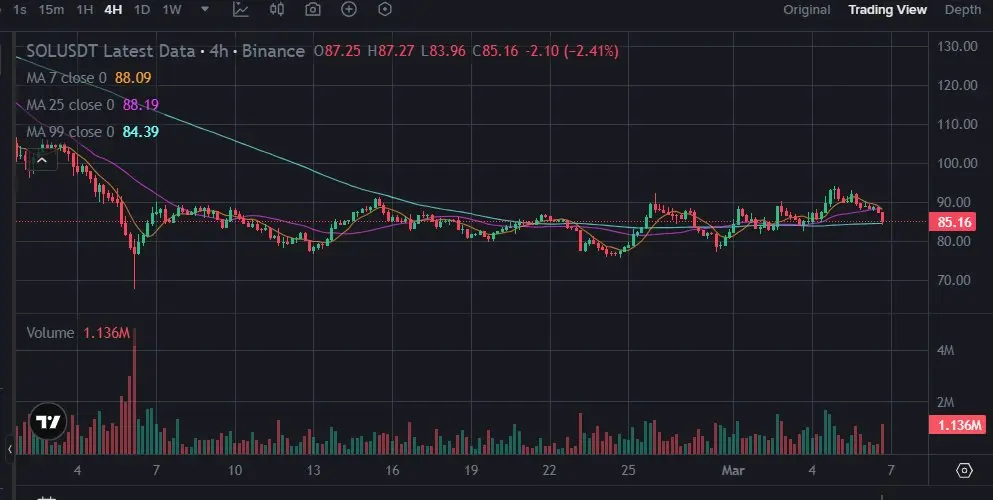Click the MA 7 close indicator label
993x500 pixels.
click(x=66, y=78)
